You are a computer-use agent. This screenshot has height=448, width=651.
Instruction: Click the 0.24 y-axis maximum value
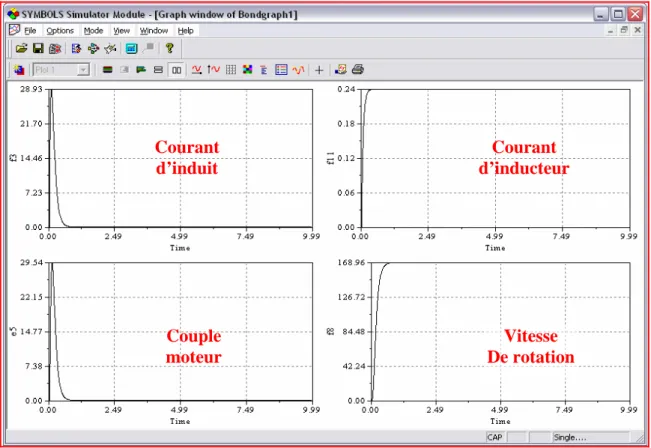click(346, 89)
